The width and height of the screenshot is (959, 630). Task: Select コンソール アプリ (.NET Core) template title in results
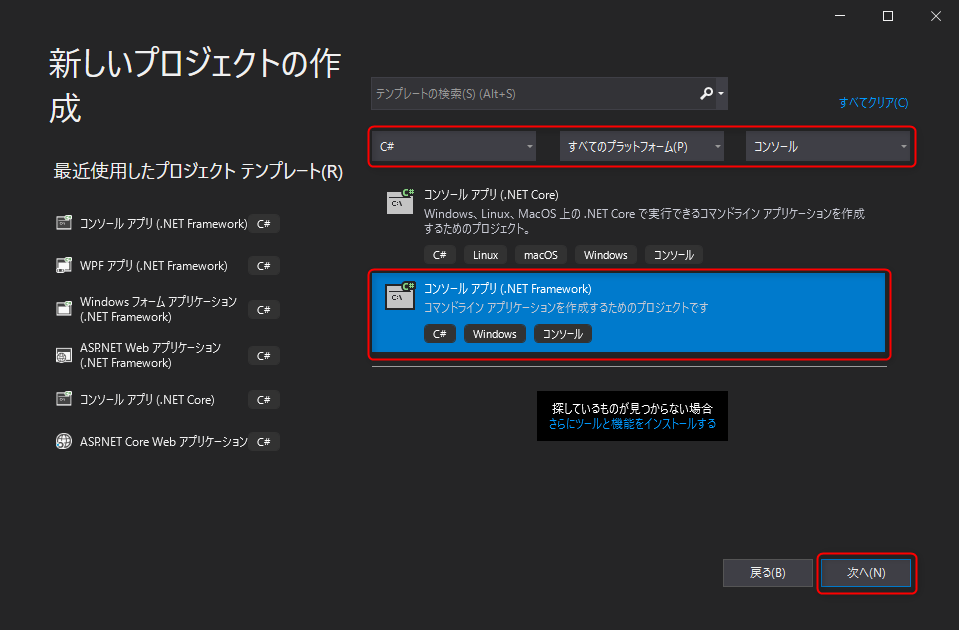[x=491, y=195]
